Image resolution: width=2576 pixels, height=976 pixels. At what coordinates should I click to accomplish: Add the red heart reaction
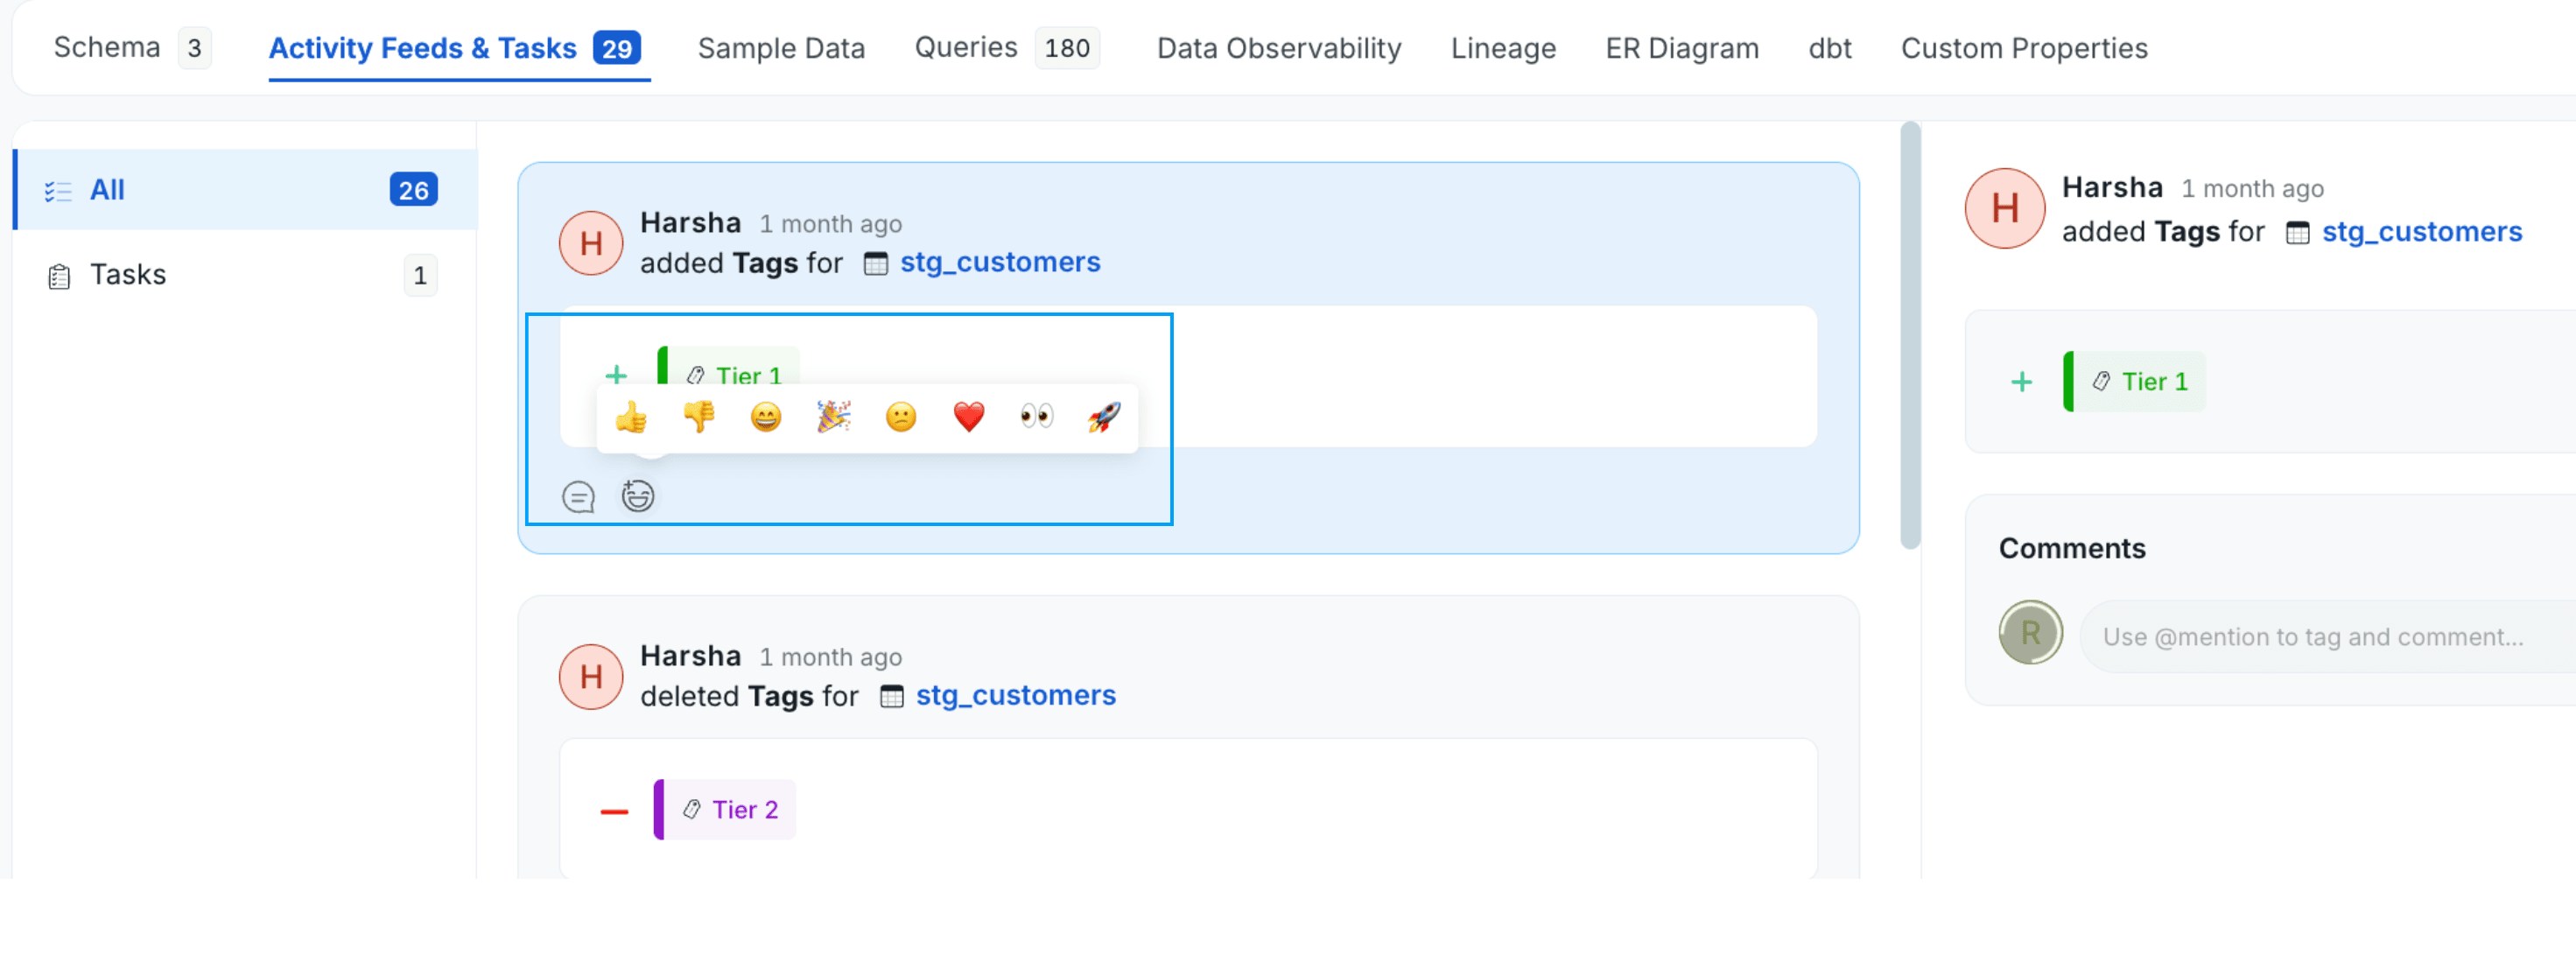[x=968, y=417]
